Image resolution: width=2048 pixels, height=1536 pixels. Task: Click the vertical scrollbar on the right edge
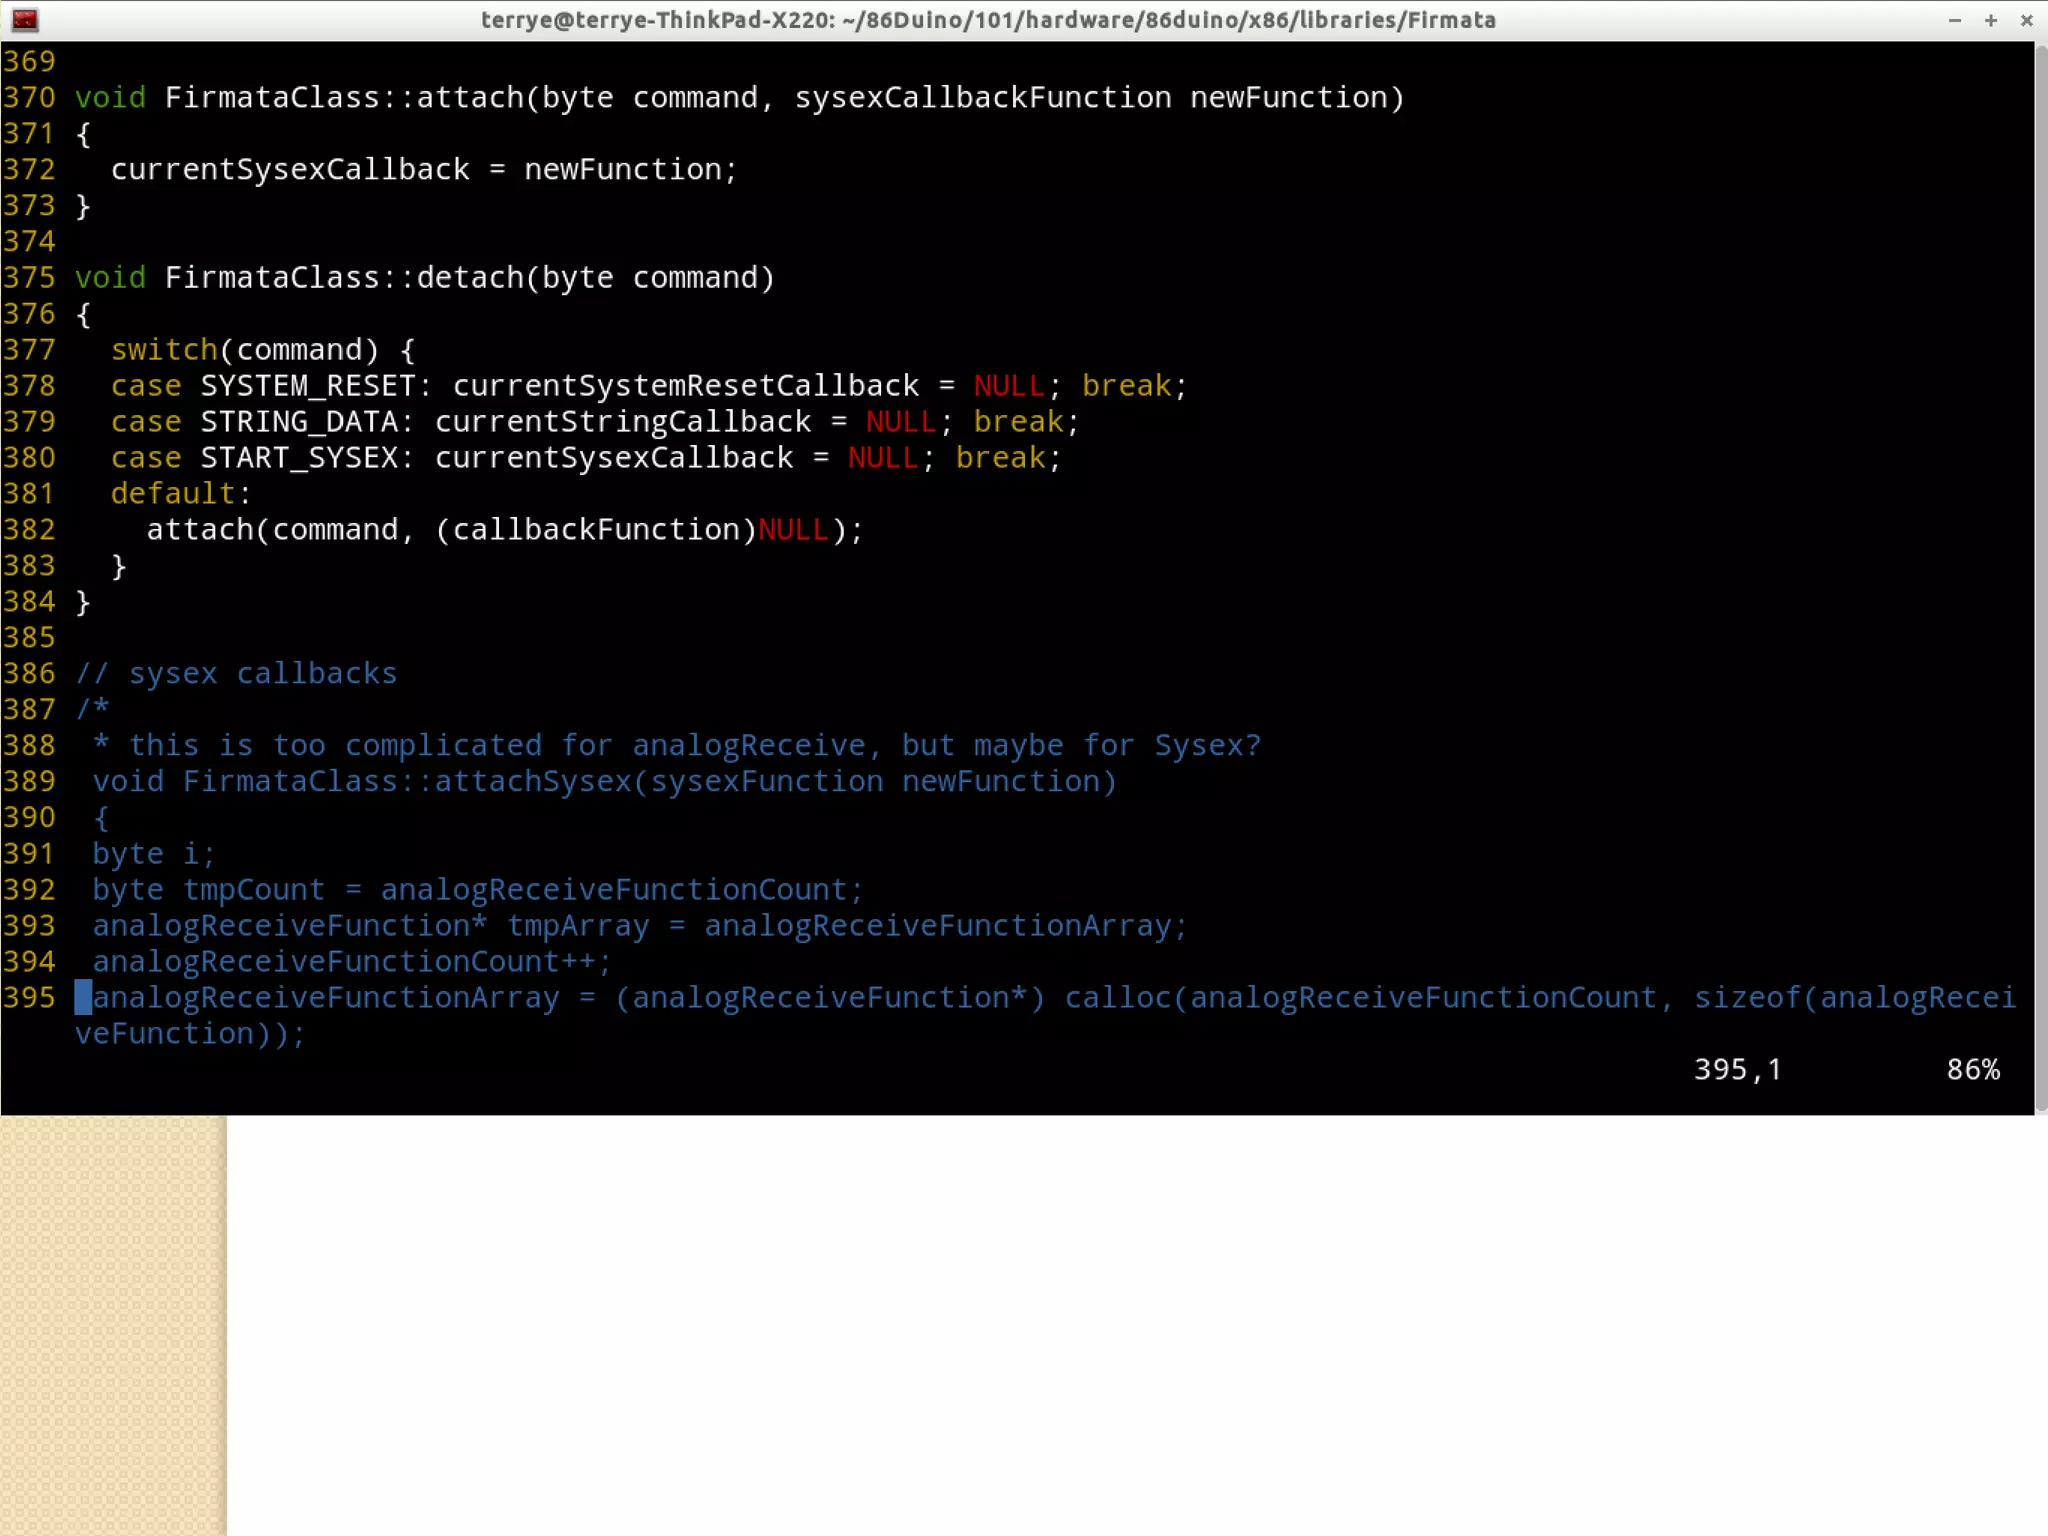coord(2040,578)
